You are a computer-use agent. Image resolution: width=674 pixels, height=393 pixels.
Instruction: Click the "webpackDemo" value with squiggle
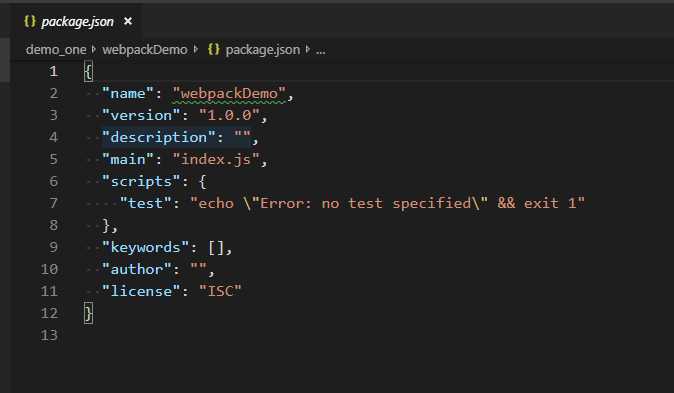[229, 94]
